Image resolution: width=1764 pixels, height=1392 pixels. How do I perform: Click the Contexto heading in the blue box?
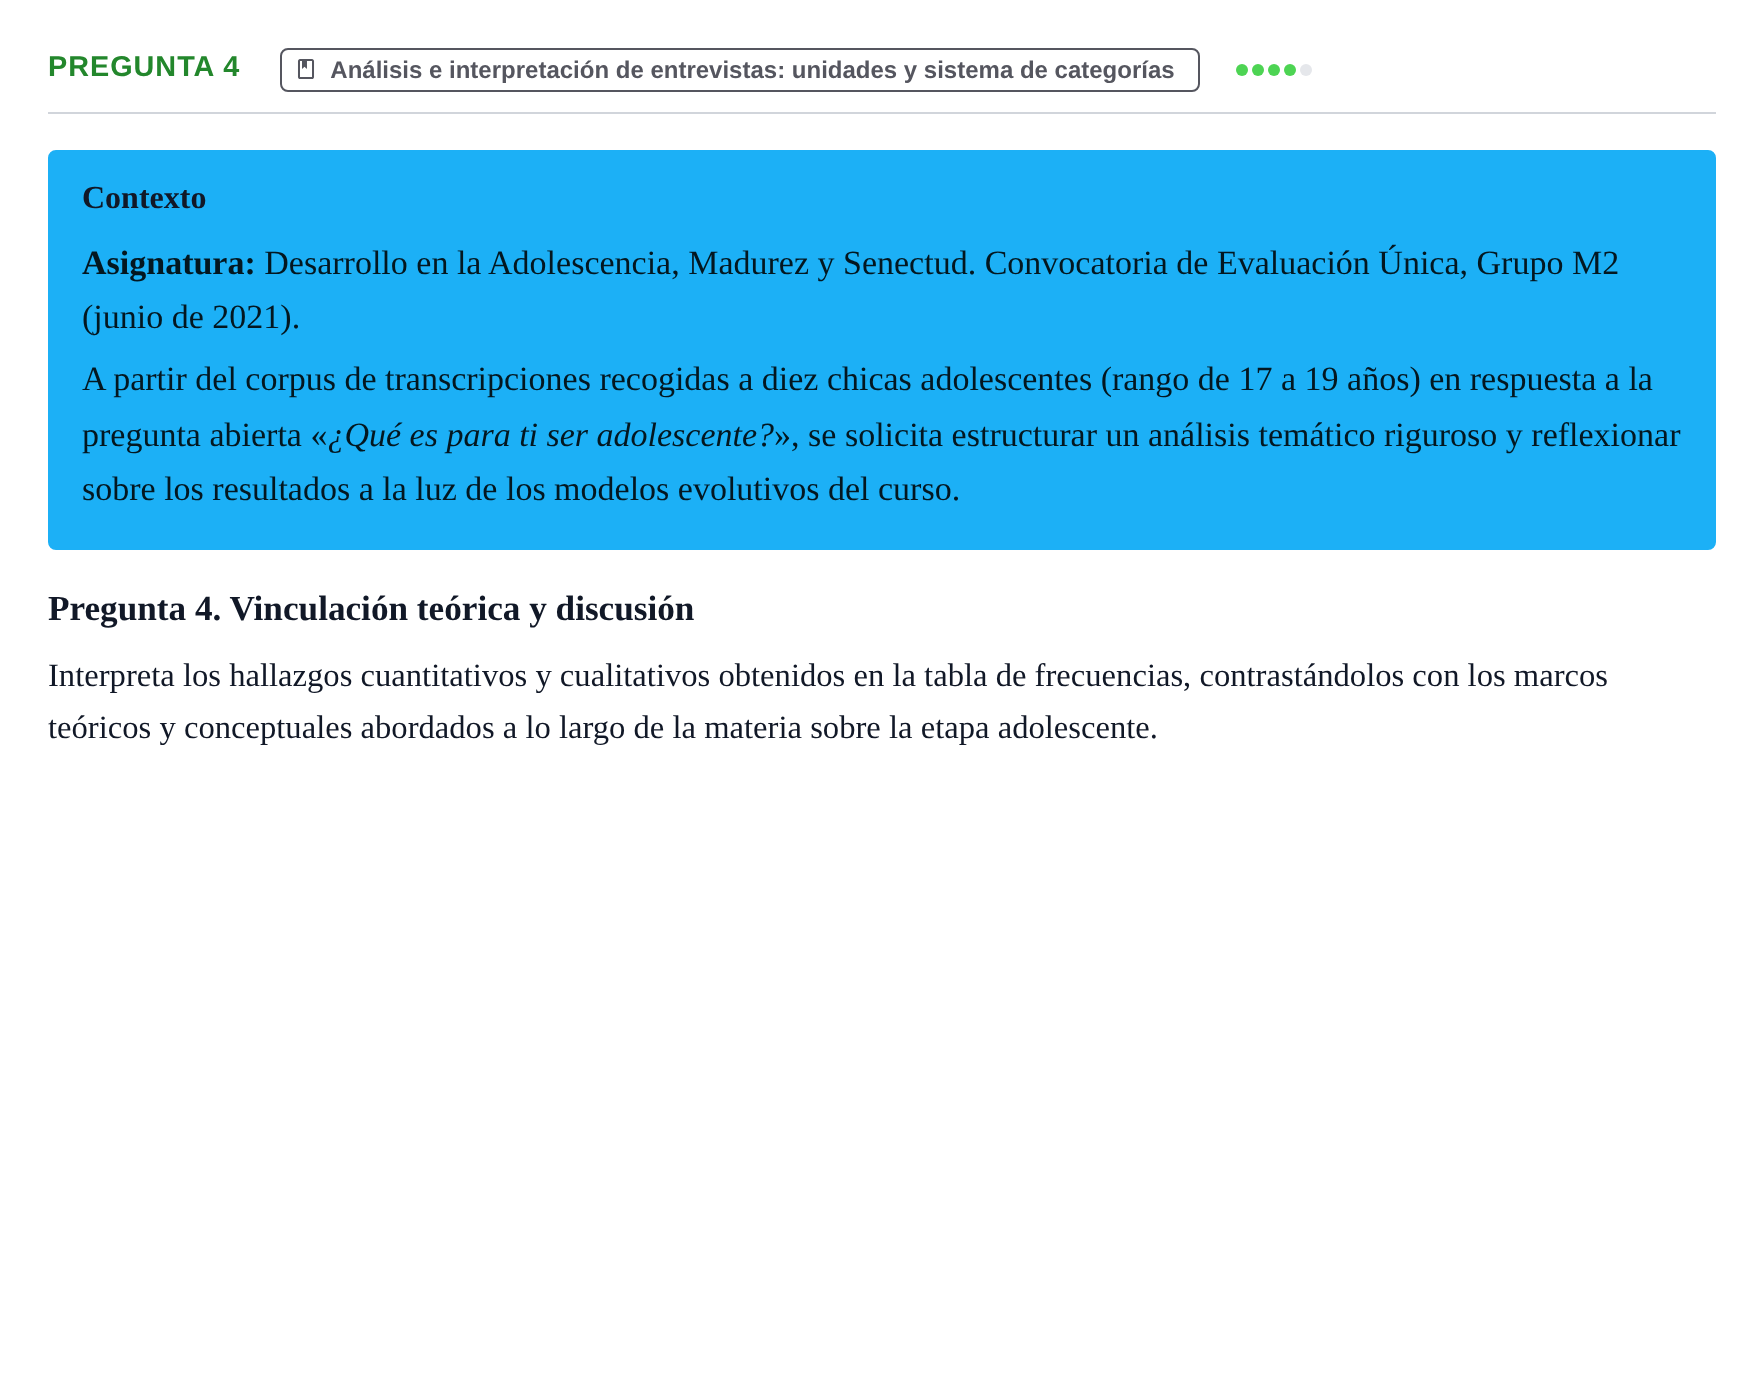144,198
